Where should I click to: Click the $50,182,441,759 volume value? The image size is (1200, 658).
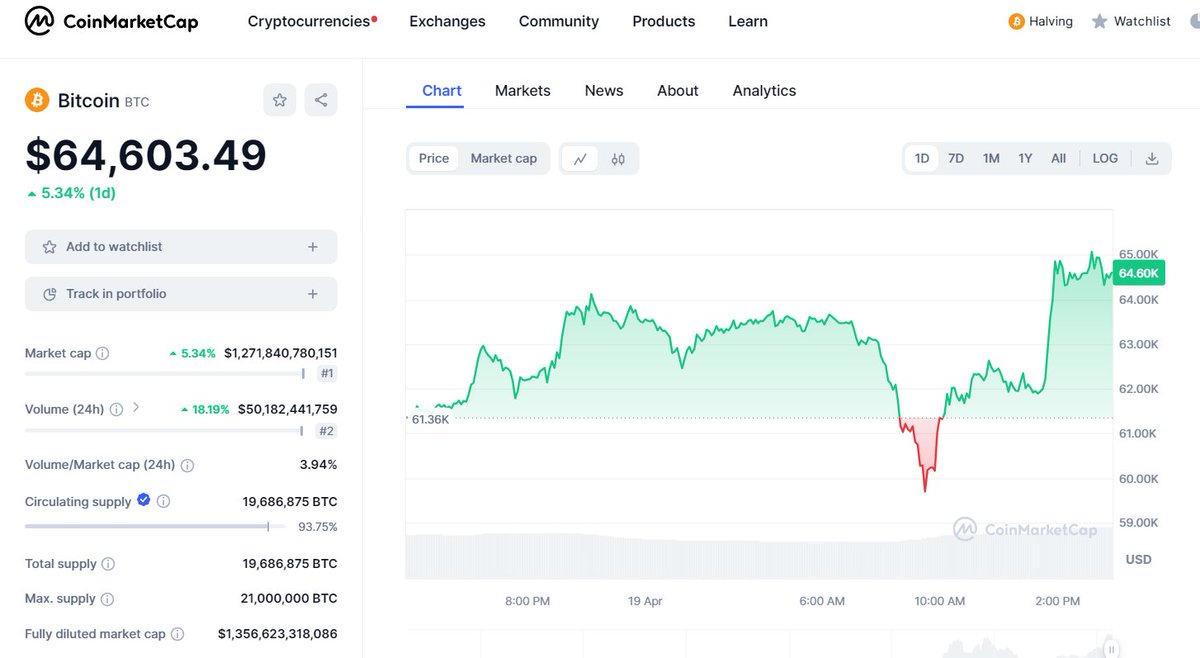coord(288,409)
